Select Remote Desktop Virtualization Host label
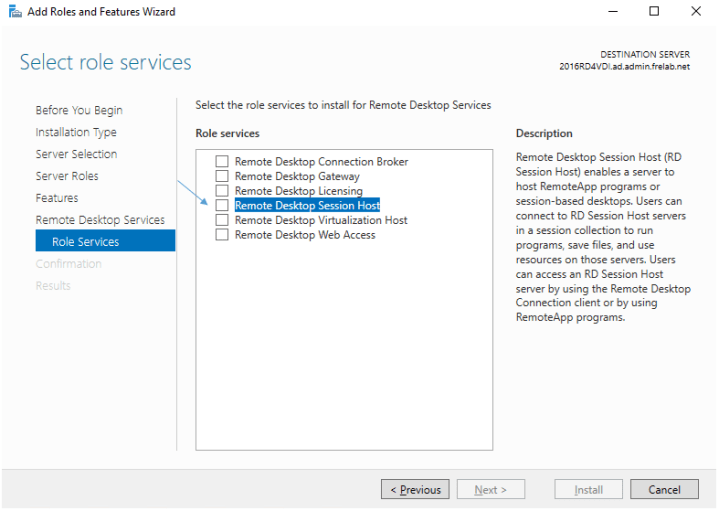Image resolution: width=719 pixels, height=511 pixels. (x=321, y=220)
